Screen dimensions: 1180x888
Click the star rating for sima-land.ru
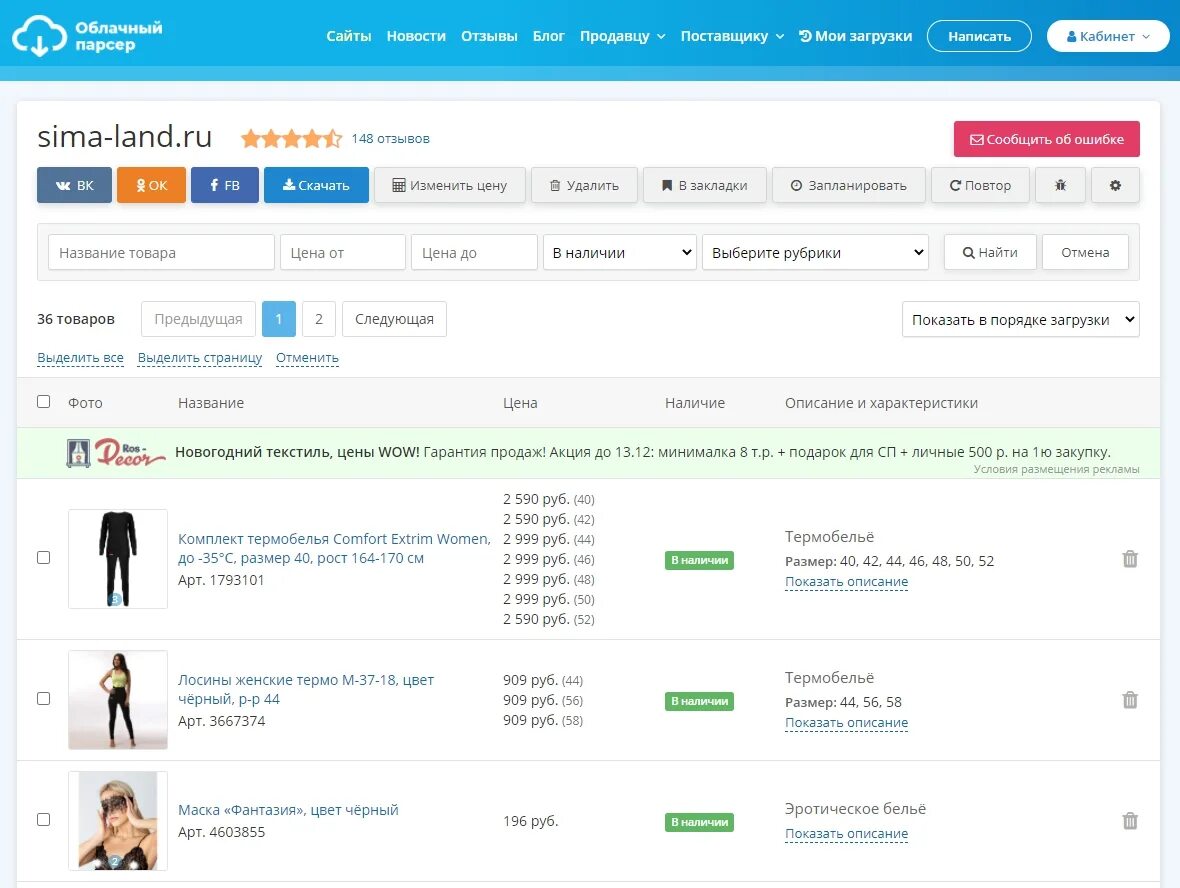[x=291, y=138]
